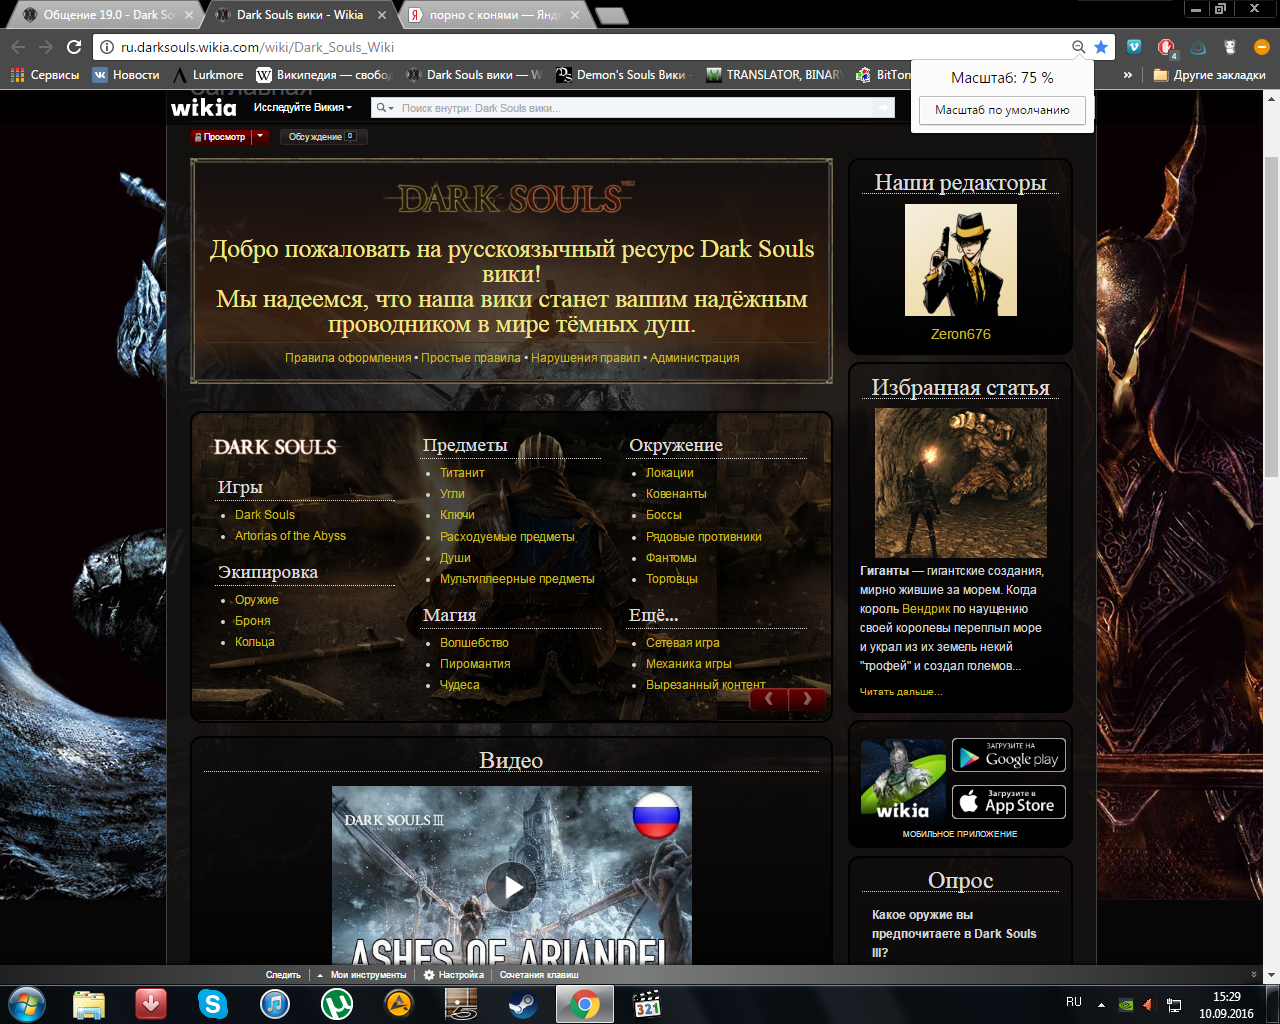The width and height of the screenshot is (1280, 1024).
Task: Open the Zeron676 profile link
Action: click(x=961, y=334)
